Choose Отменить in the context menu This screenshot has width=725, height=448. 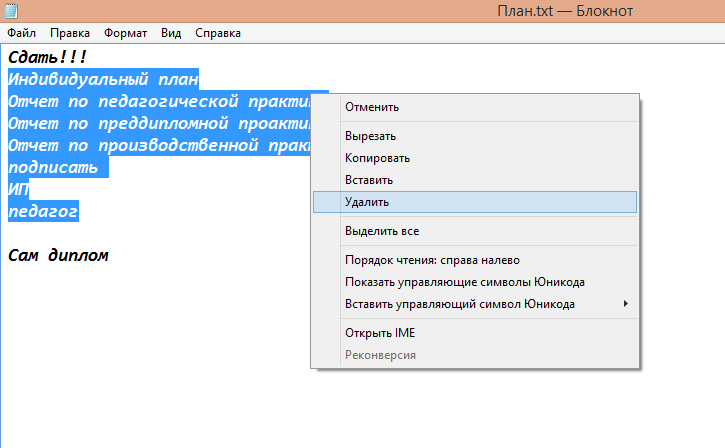(x=372, y=107)
